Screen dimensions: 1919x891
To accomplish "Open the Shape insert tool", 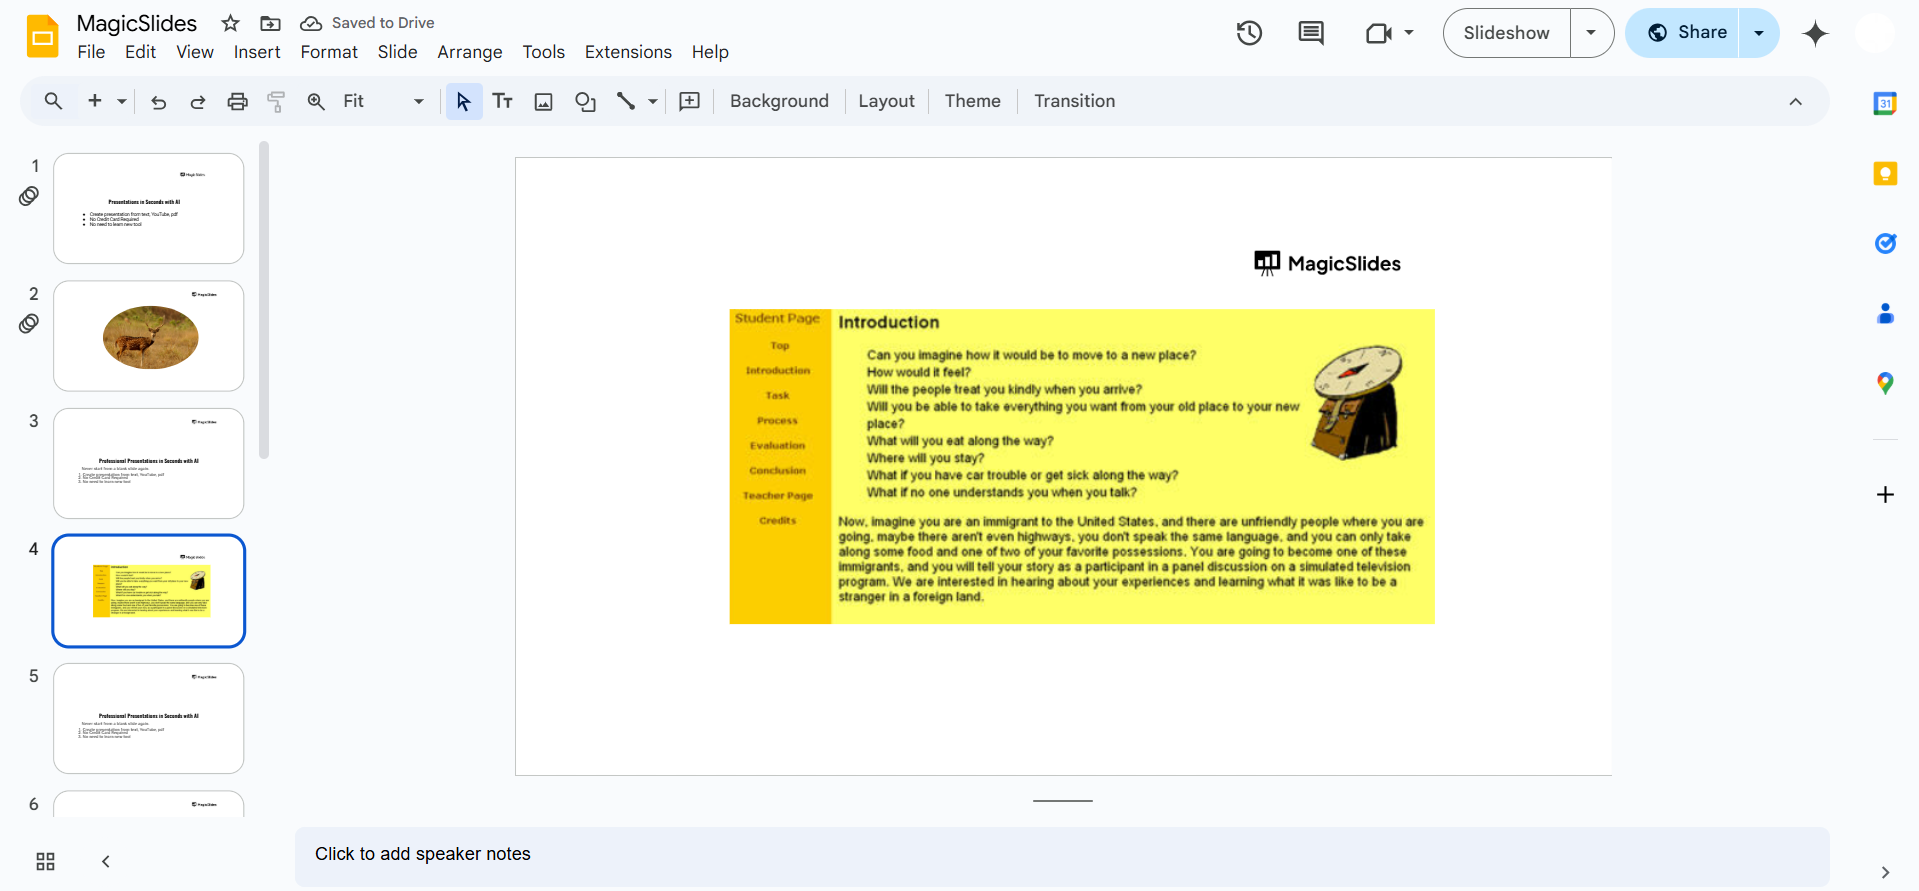I will (x=585, y=101).
